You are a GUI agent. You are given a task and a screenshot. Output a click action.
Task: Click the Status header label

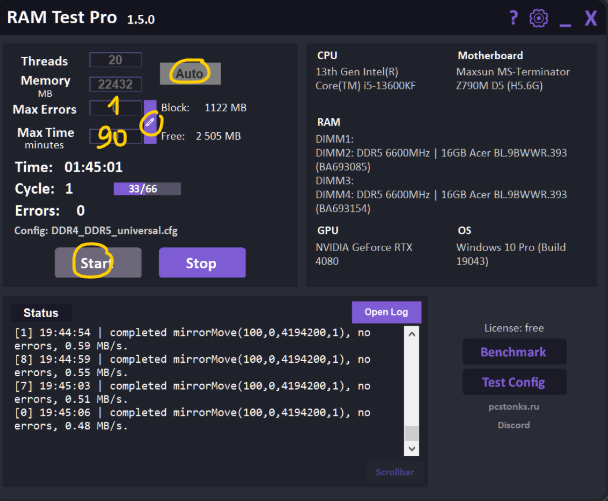[41, 313]
